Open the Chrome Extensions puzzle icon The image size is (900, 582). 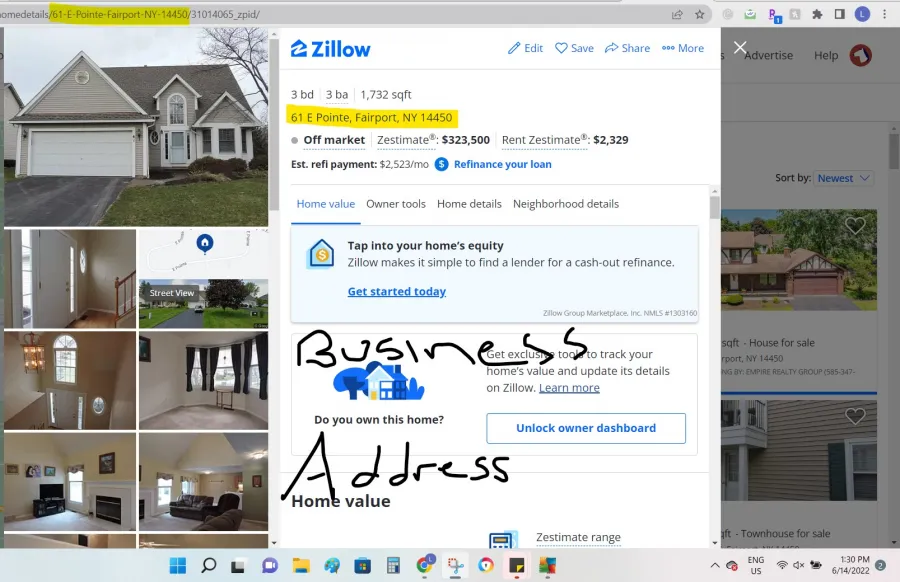817,14
